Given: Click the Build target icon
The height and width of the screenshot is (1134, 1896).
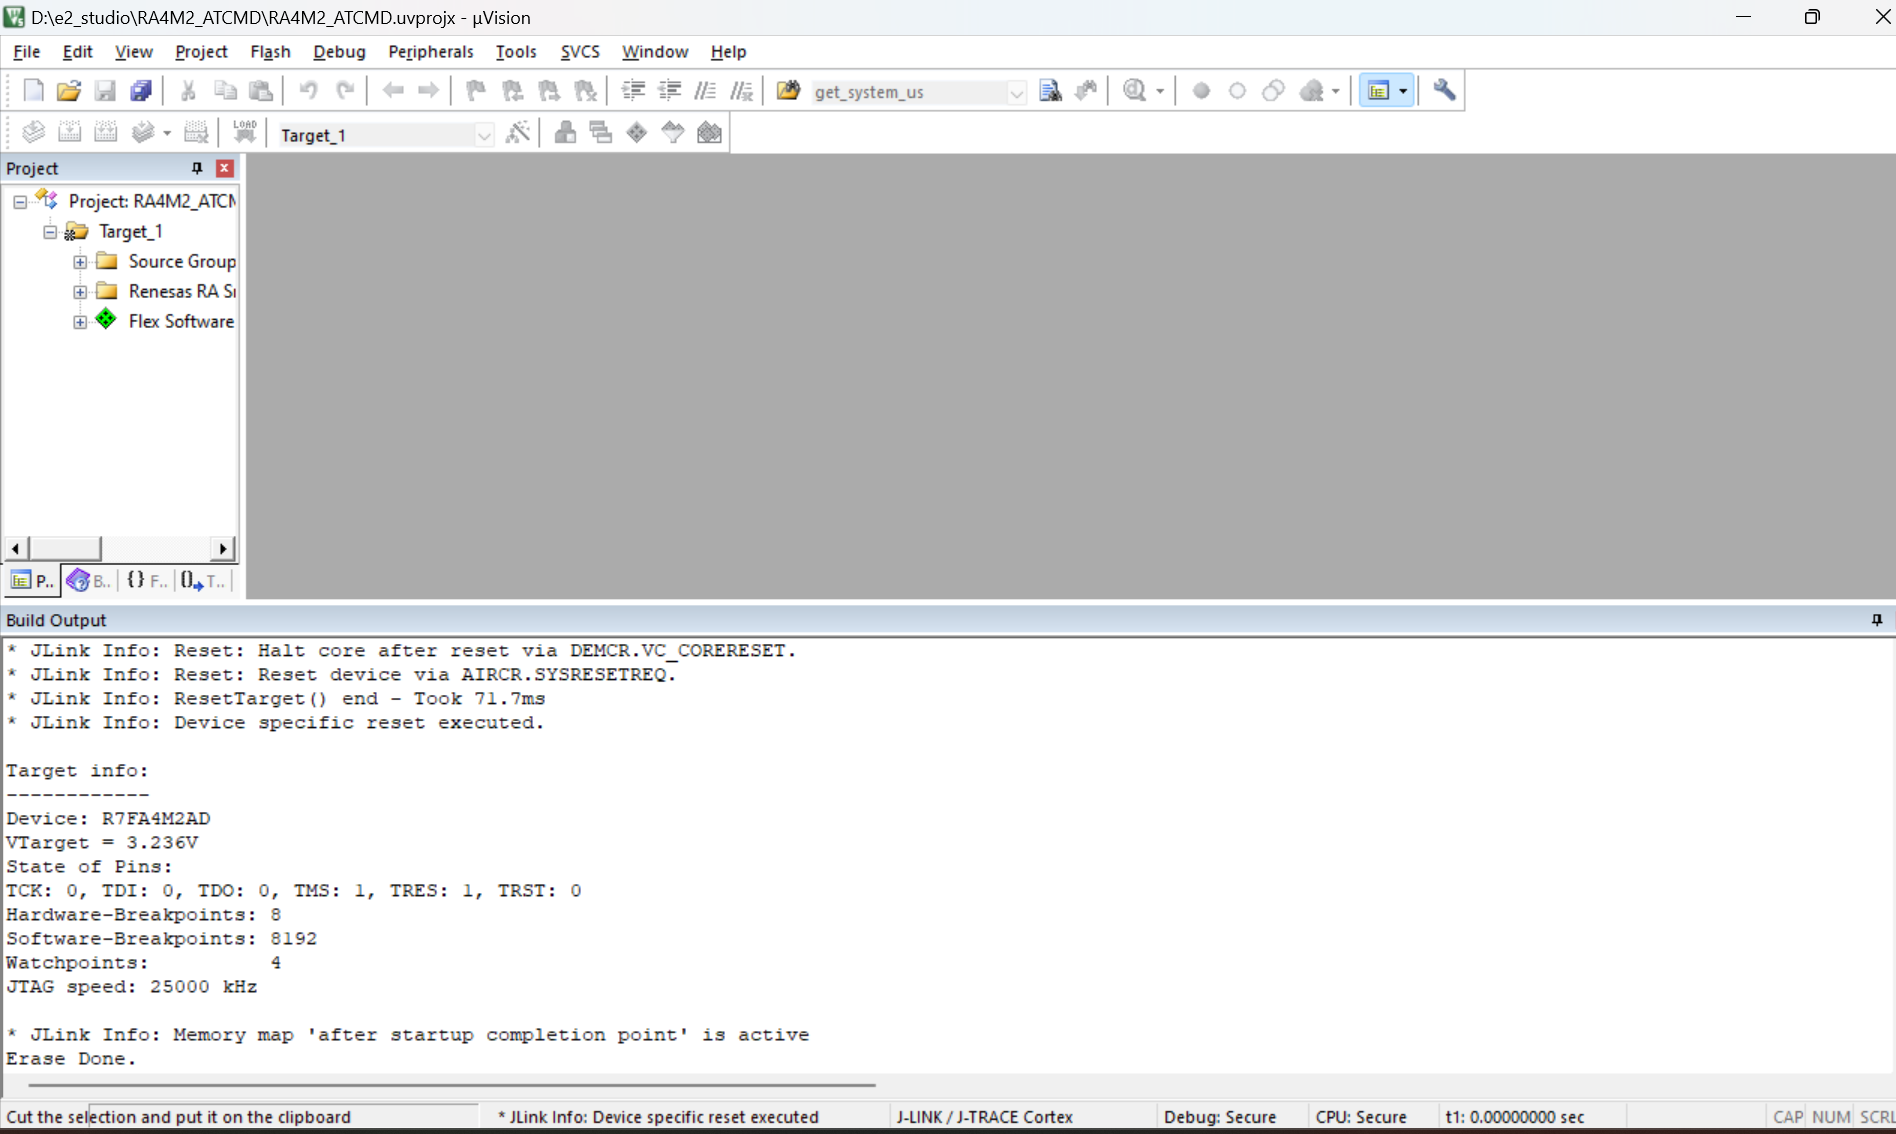Looking at the screenshot, I should tap(69, 133).
